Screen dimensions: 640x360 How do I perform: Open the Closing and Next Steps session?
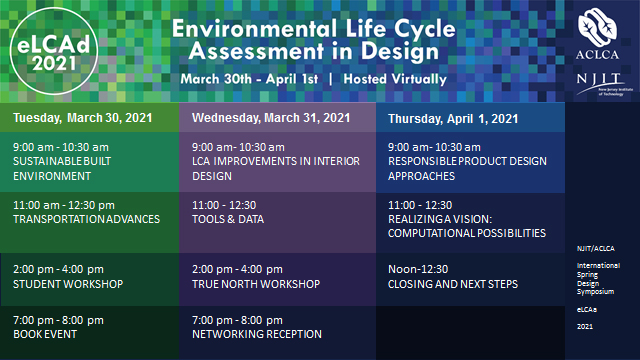tap(470, 279)
